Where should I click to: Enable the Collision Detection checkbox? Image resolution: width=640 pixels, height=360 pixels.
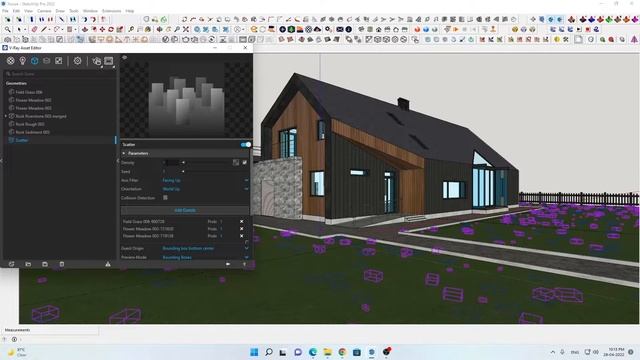pyautogui.click(x=165, y=198)
